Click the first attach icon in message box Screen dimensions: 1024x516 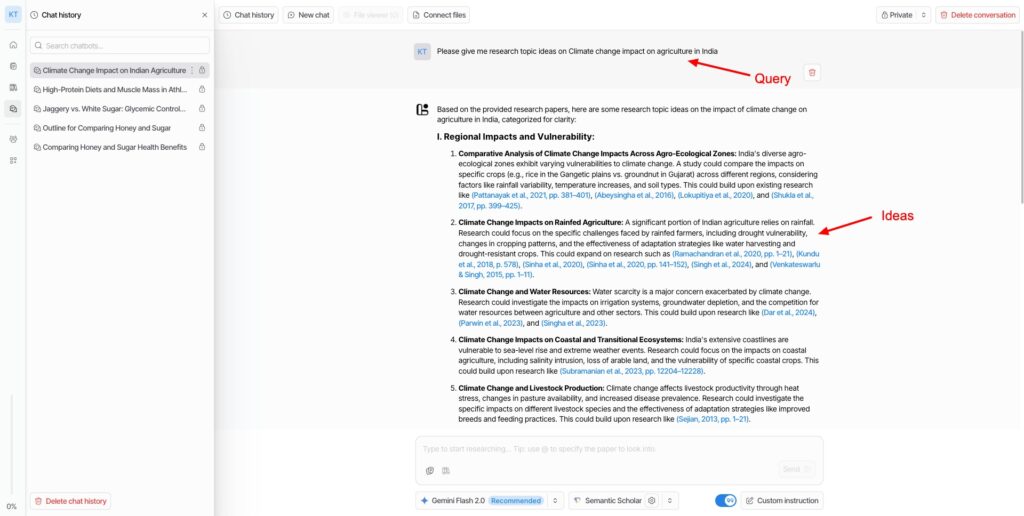point(430,470)
